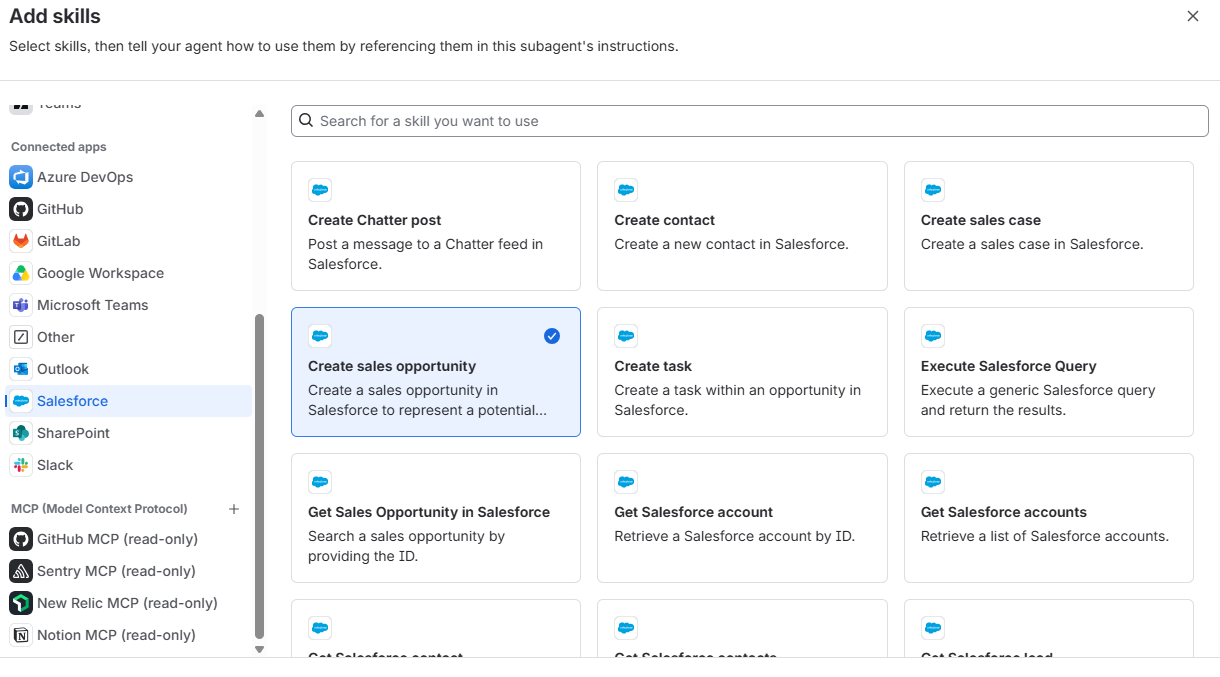Viewport: 1220px width, 677px height.
Task: Click the Other label in sidebar
Action: (x=56, y=337)
